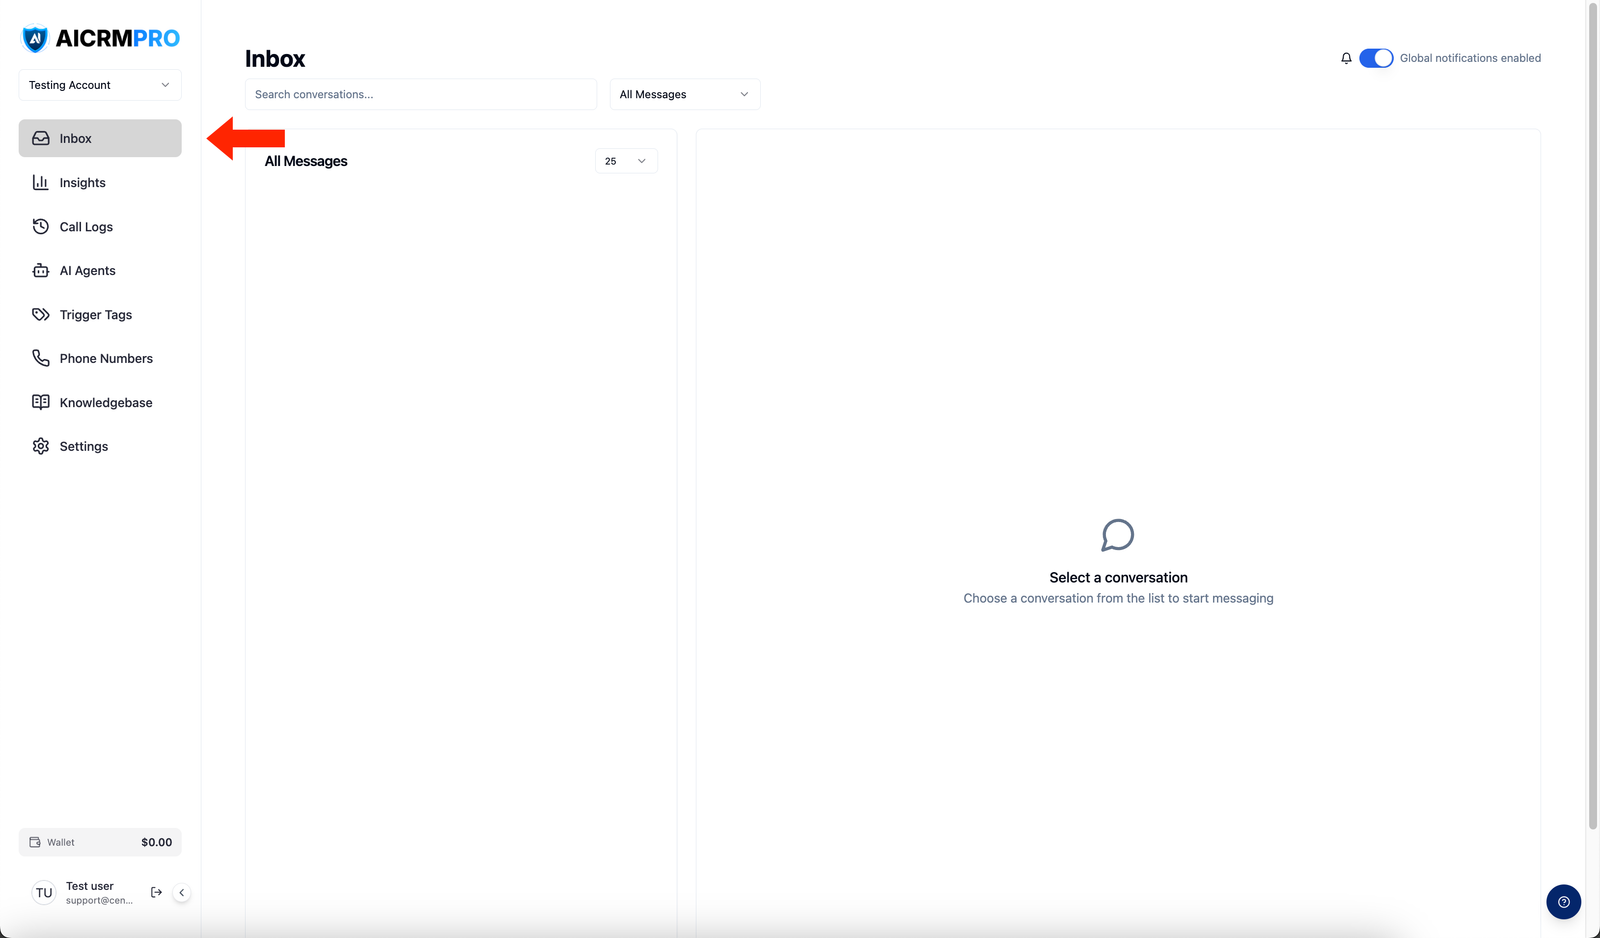1600x938 pixels.
Task: Click the page vertical scrollbar
Action: (x=1593, y=416)
